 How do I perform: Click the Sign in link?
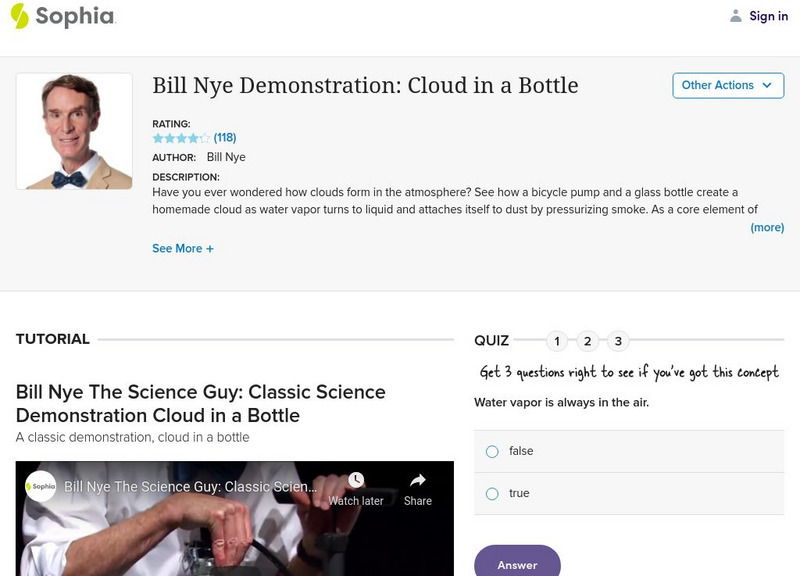pyautogui.click(x=768, y=16)
